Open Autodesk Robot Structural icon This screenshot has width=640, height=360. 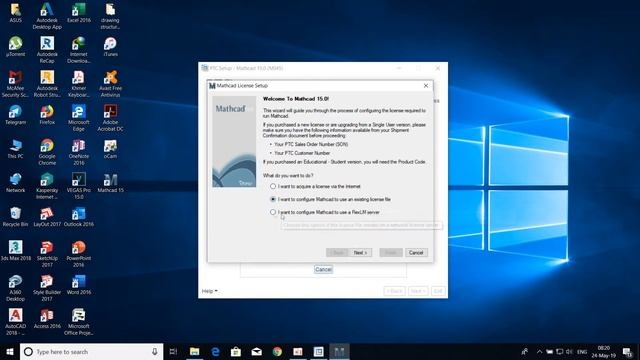(47, 84)
